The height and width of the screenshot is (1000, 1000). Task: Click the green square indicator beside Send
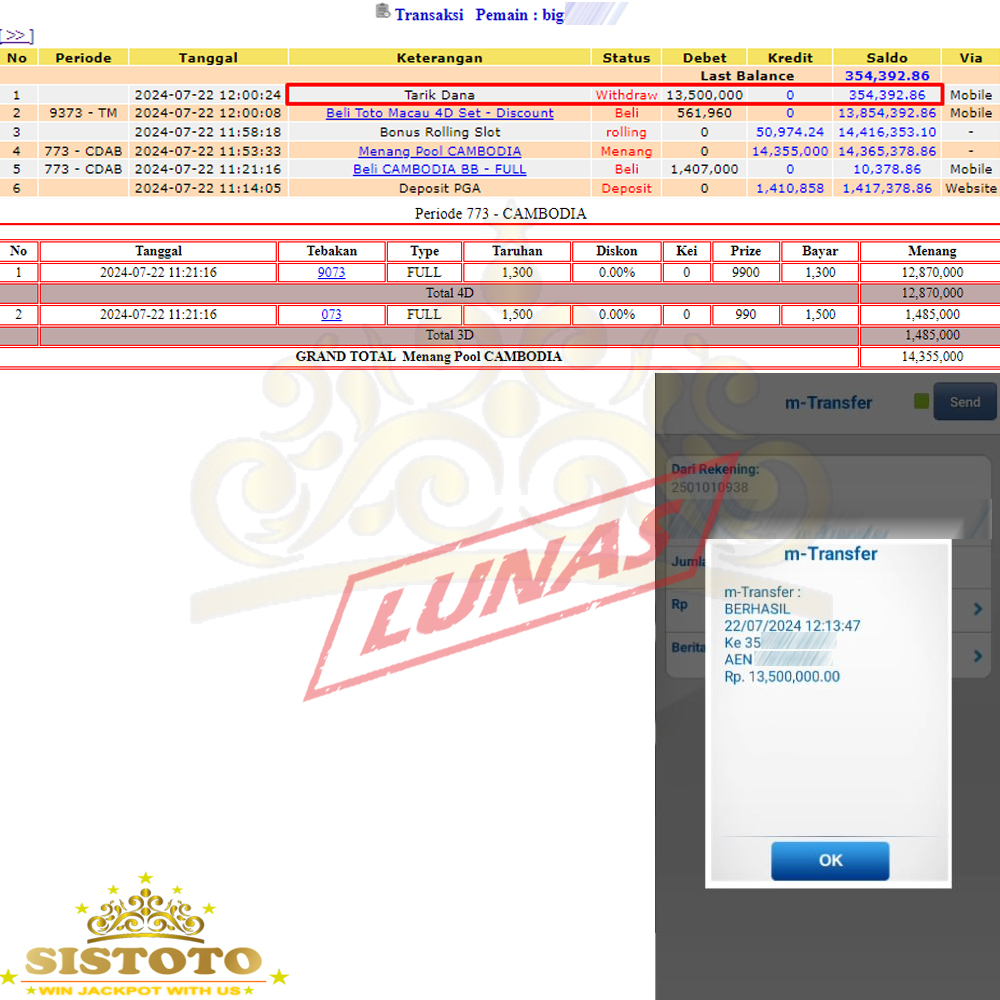pos(921,402)
